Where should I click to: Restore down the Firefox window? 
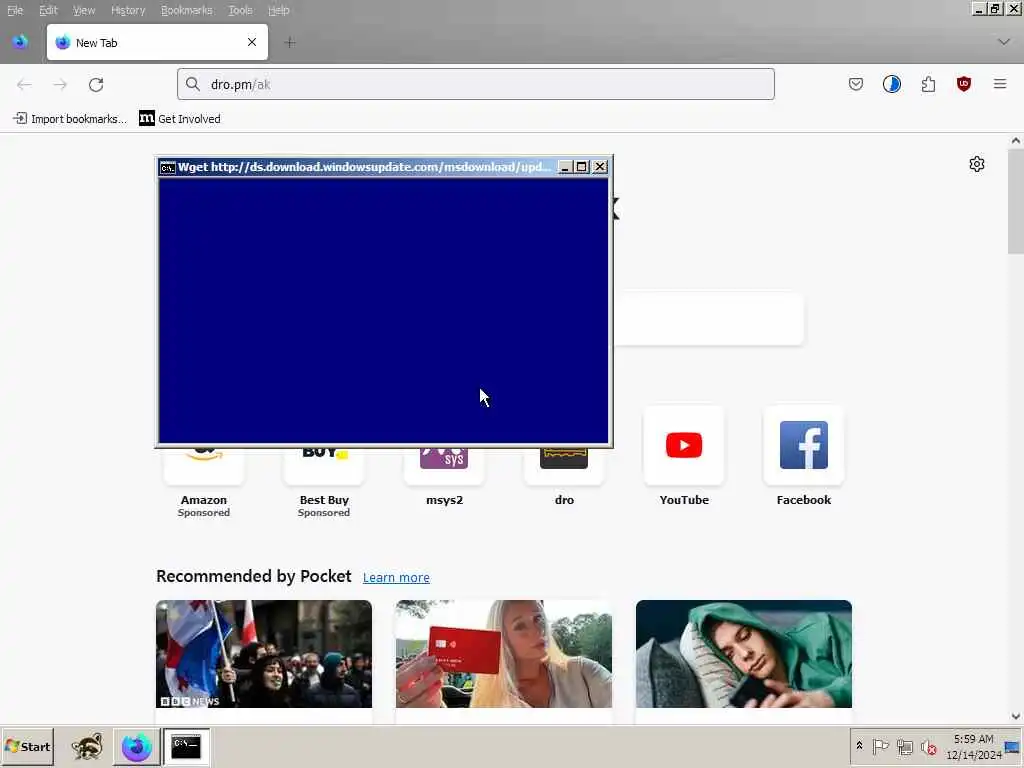995,8
